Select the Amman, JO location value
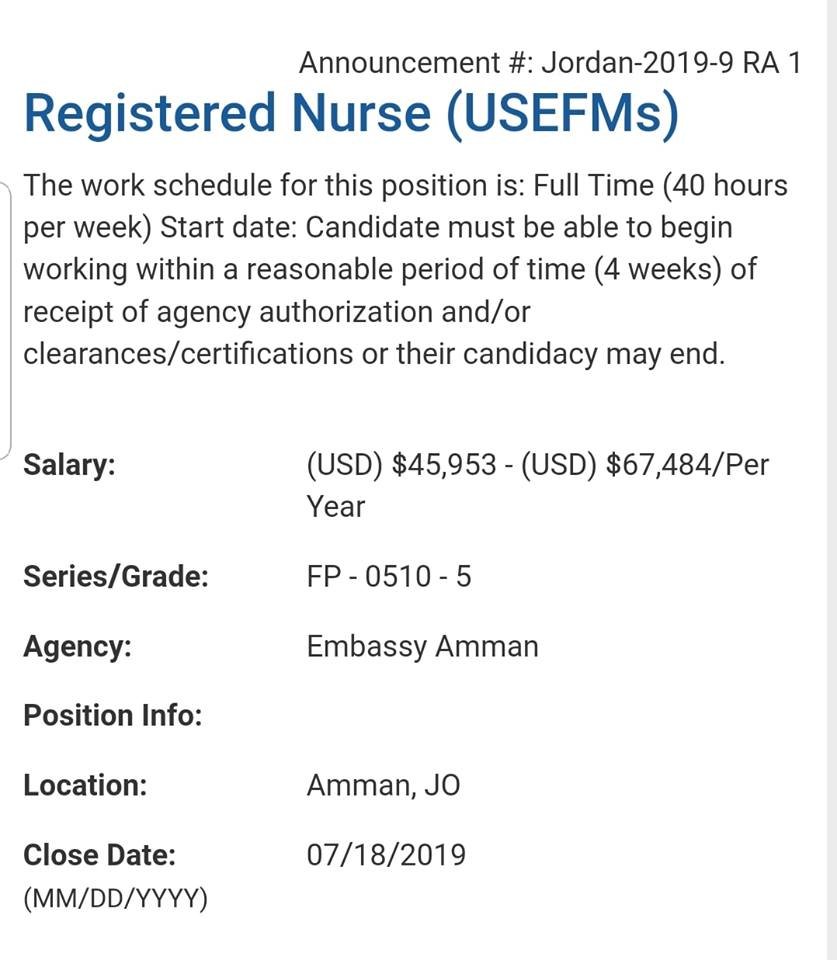 coord(383,785)
